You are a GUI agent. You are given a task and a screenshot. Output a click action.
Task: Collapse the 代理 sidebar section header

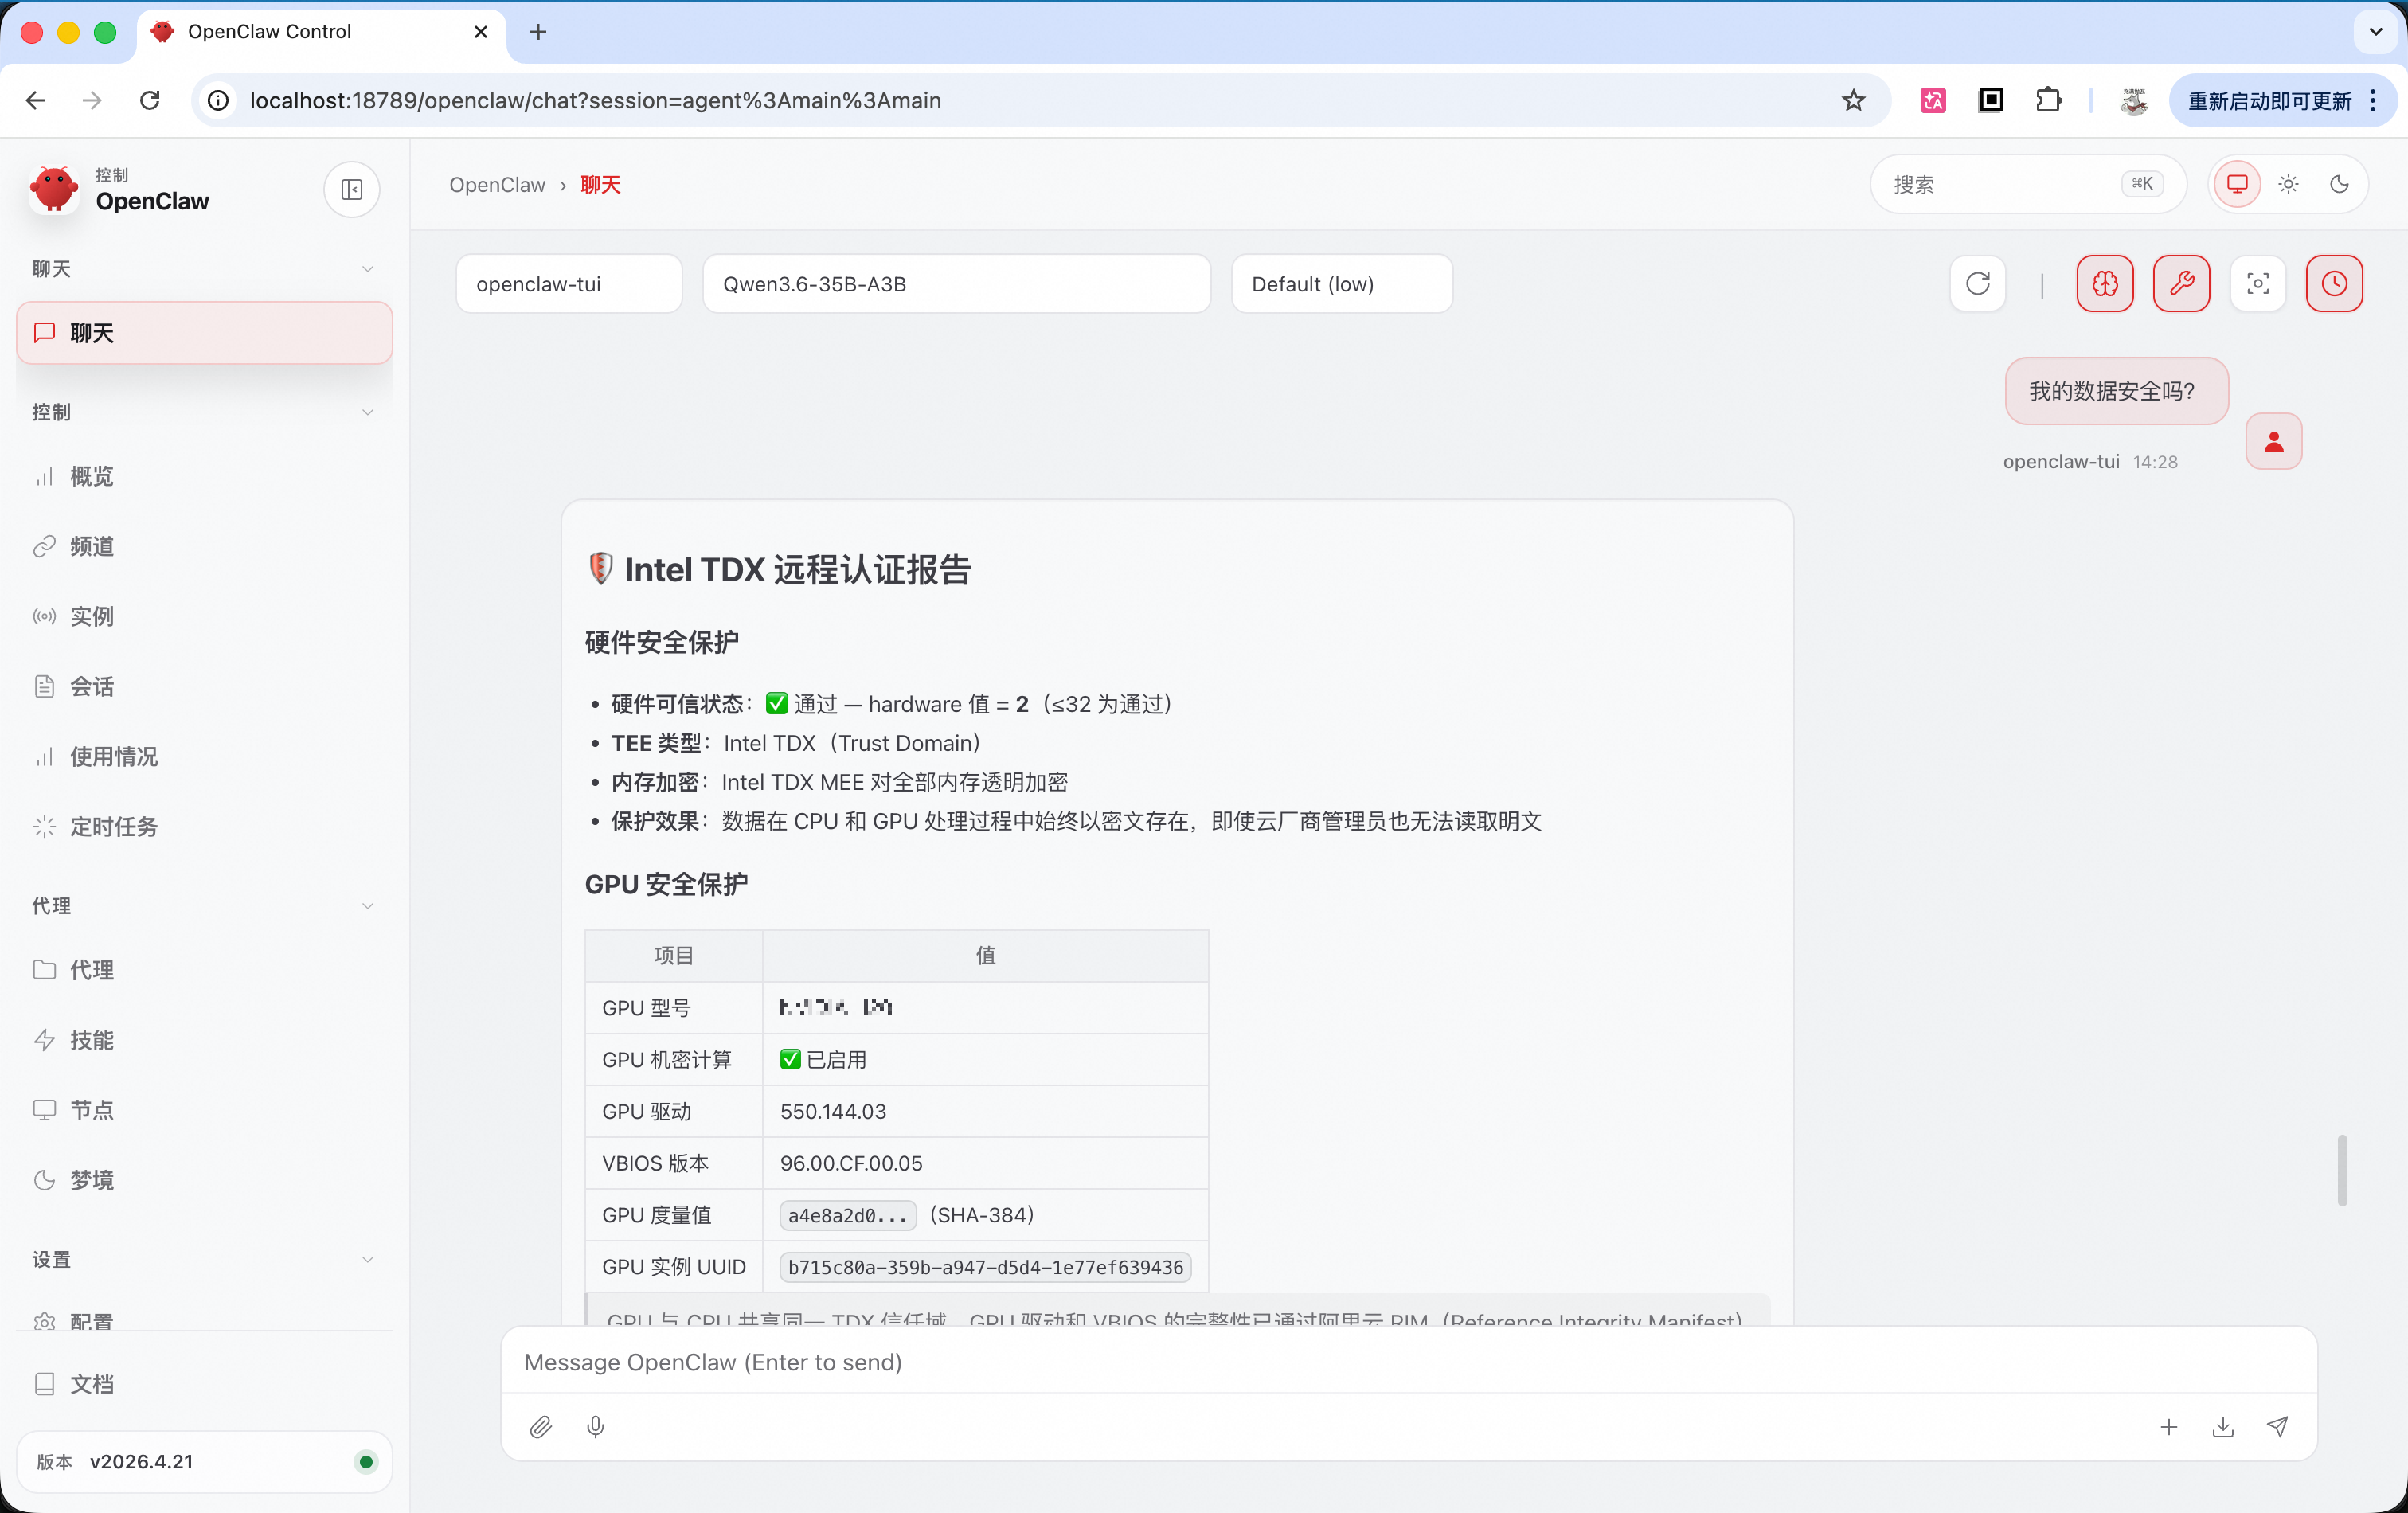[x=204, y=906]
